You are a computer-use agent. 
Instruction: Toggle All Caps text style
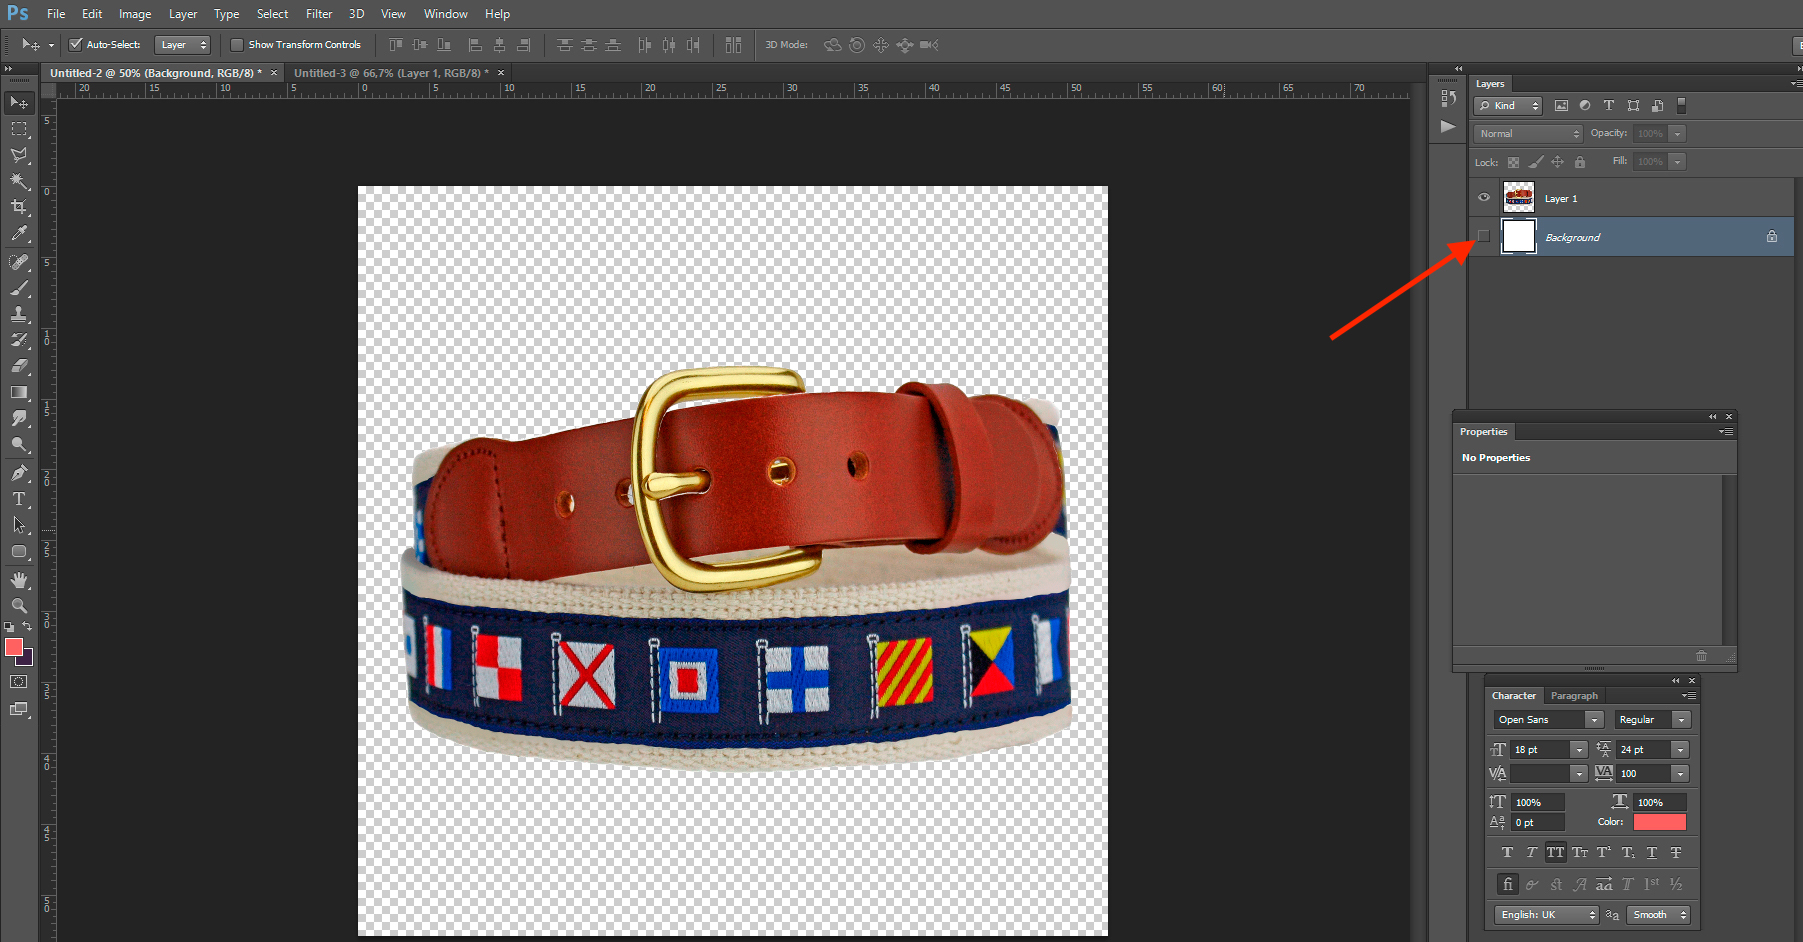tap(1555, 853)
